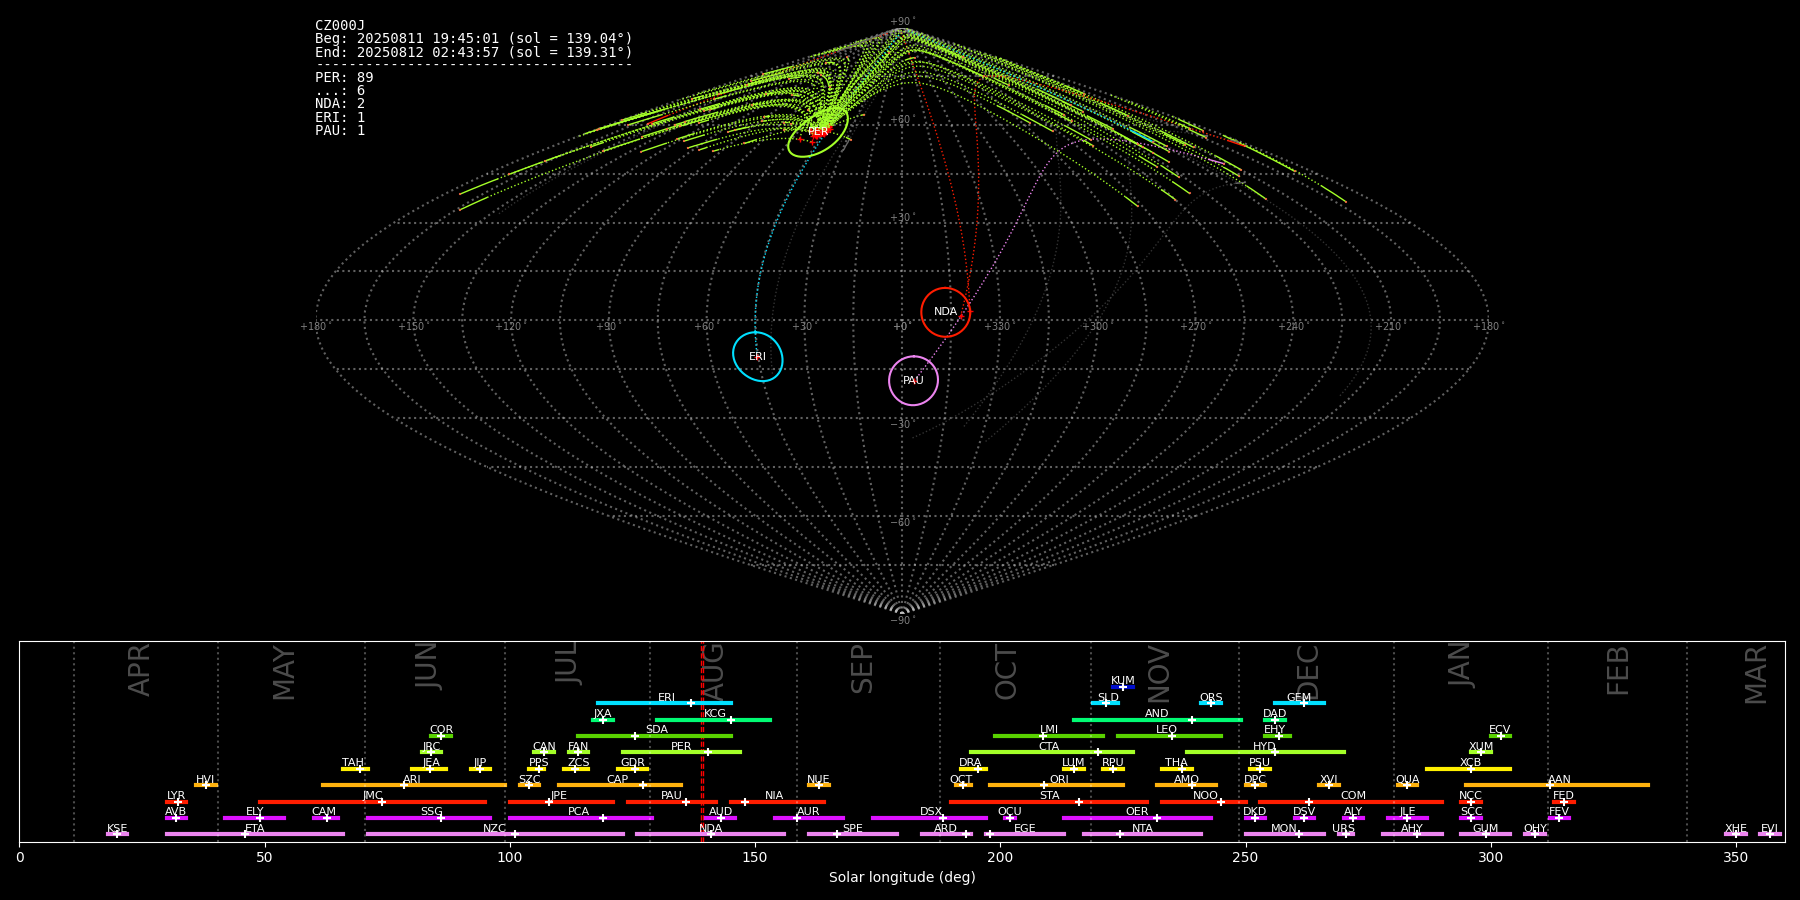
Task: Click the 150 tick on solar longitude axis
Action: click(x=755, y=857)
